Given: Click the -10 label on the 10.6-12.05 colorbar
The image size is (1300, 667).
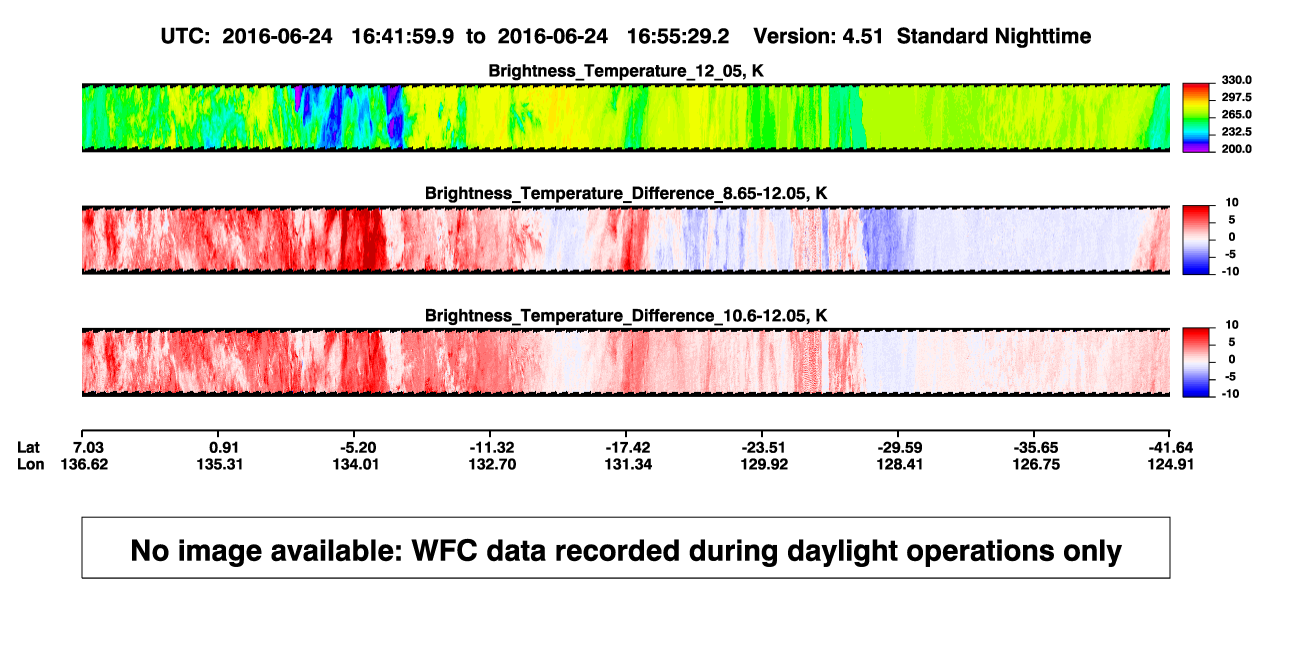Looking at the screenshot, I should [1229, 393].
